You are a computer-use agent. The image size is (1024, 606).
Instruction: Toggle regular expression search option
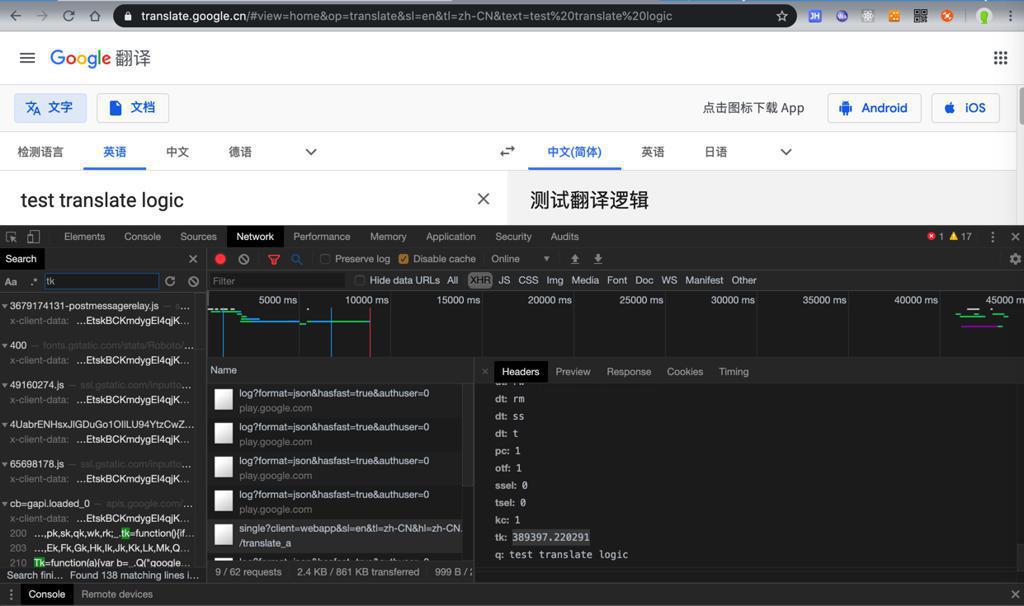(x=33, y=281)
